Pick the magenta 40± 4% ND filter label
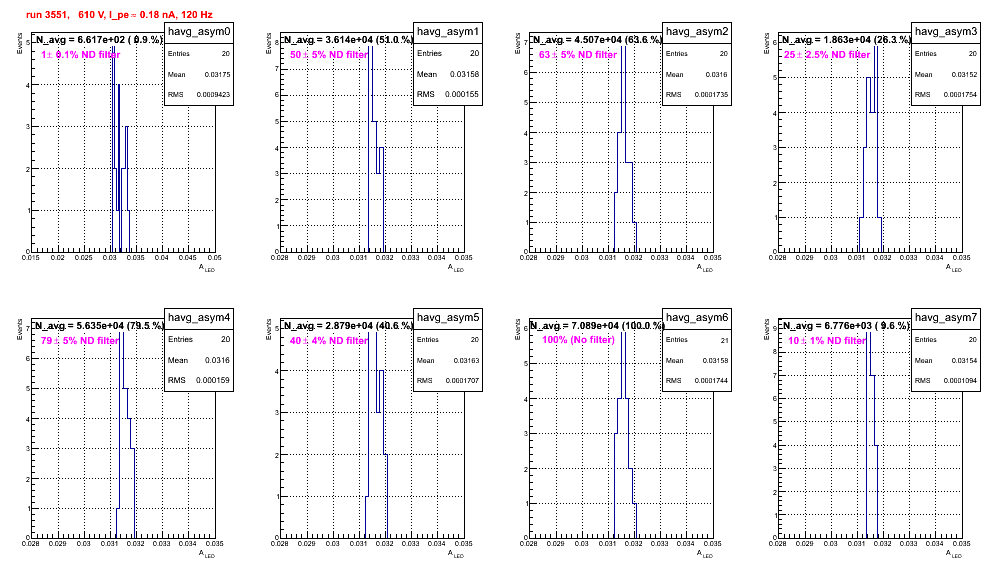Image resolution: width=996 pixels, height=572 pixels. click(329, 341)
